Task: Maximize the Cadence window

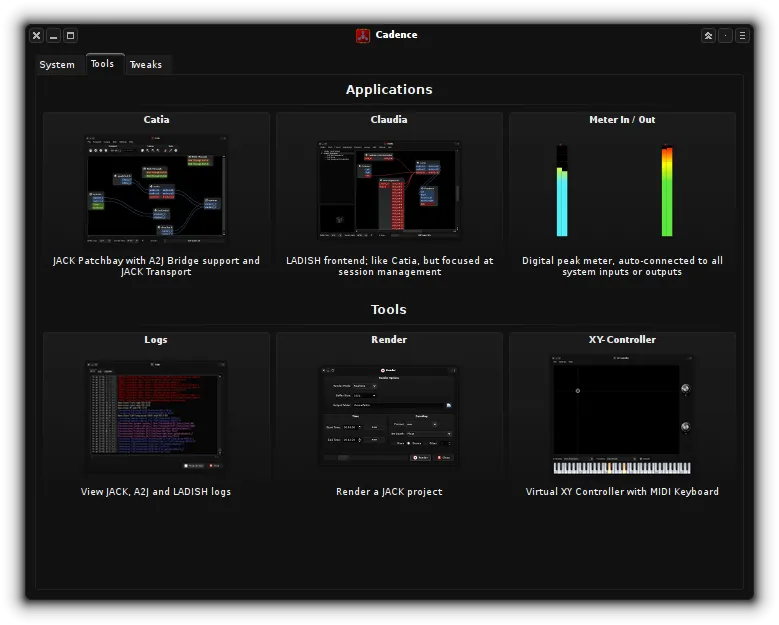Action: point(70,36)
